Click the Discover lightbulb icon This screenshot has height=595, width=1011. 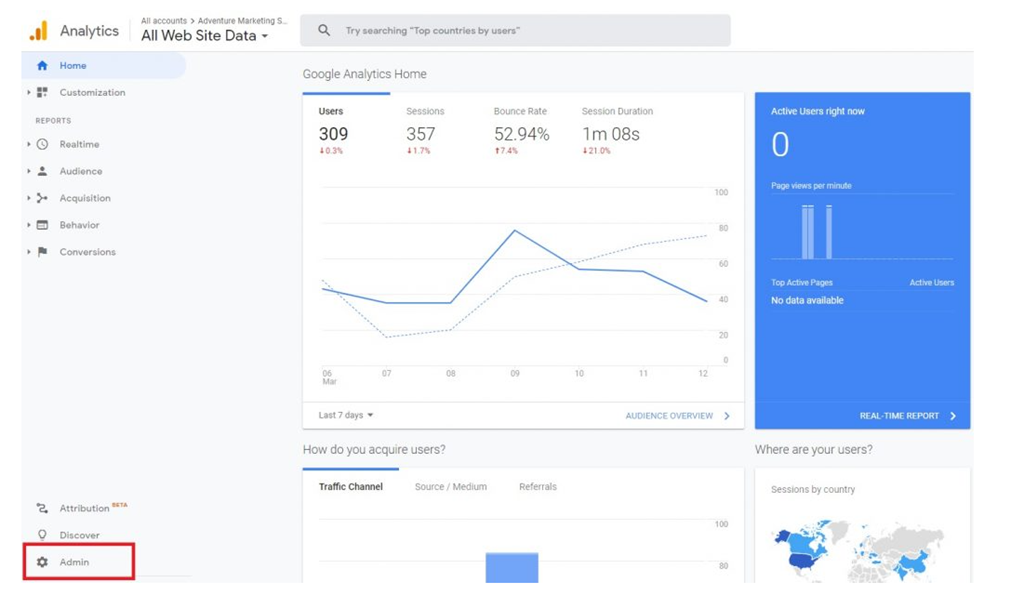click(x=42, y=535)
